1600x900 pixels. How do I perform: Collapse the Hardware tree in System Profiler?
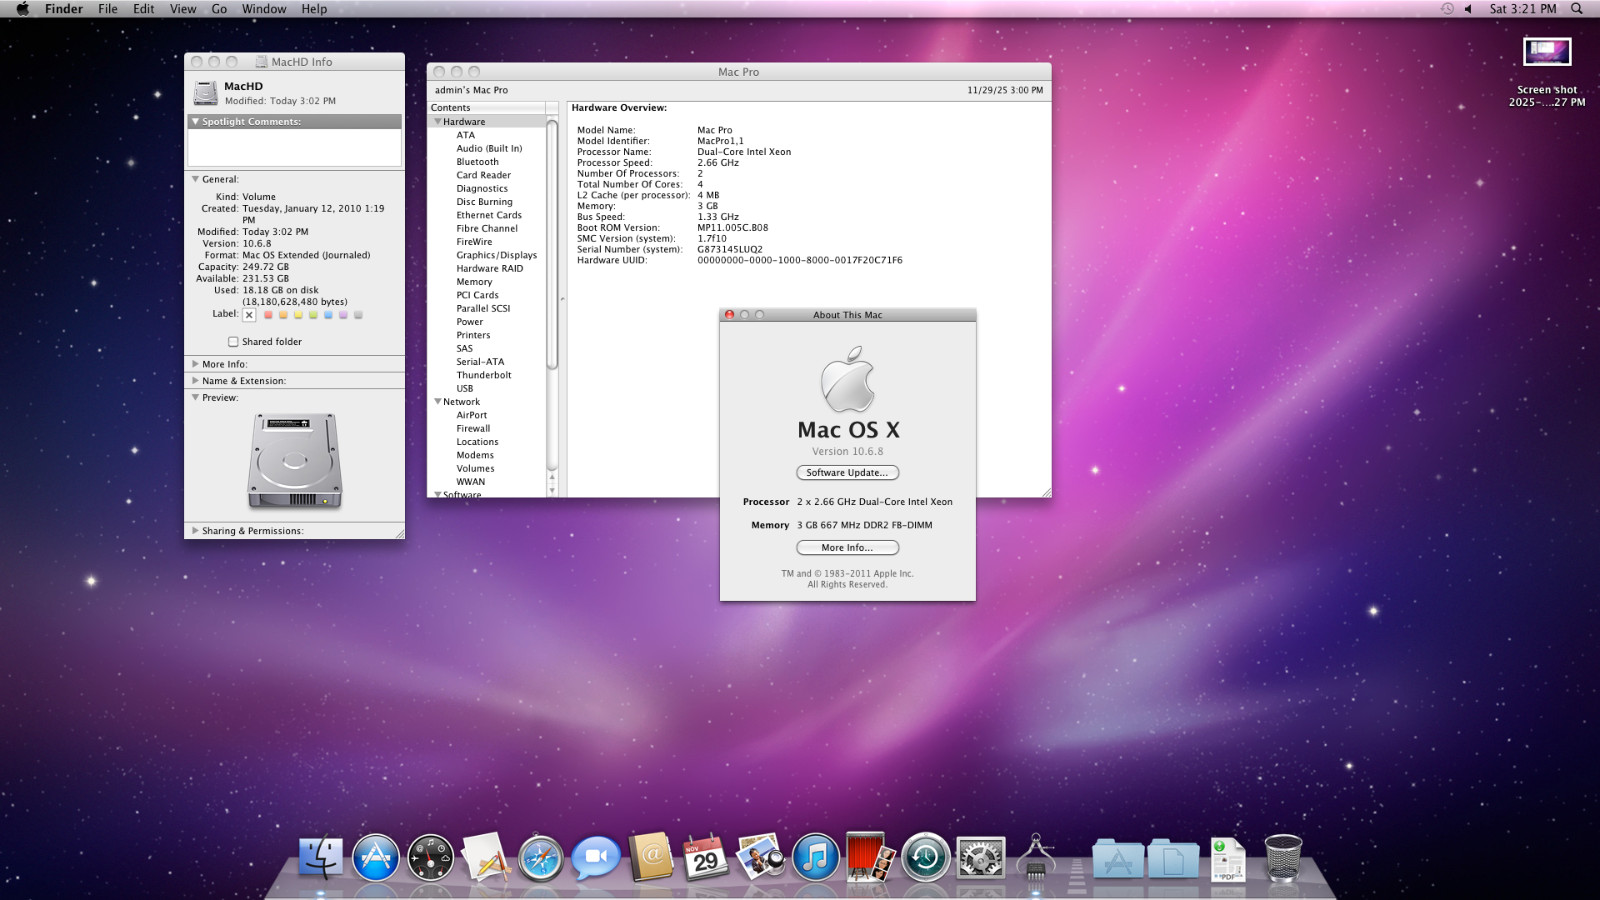point(438,122)
